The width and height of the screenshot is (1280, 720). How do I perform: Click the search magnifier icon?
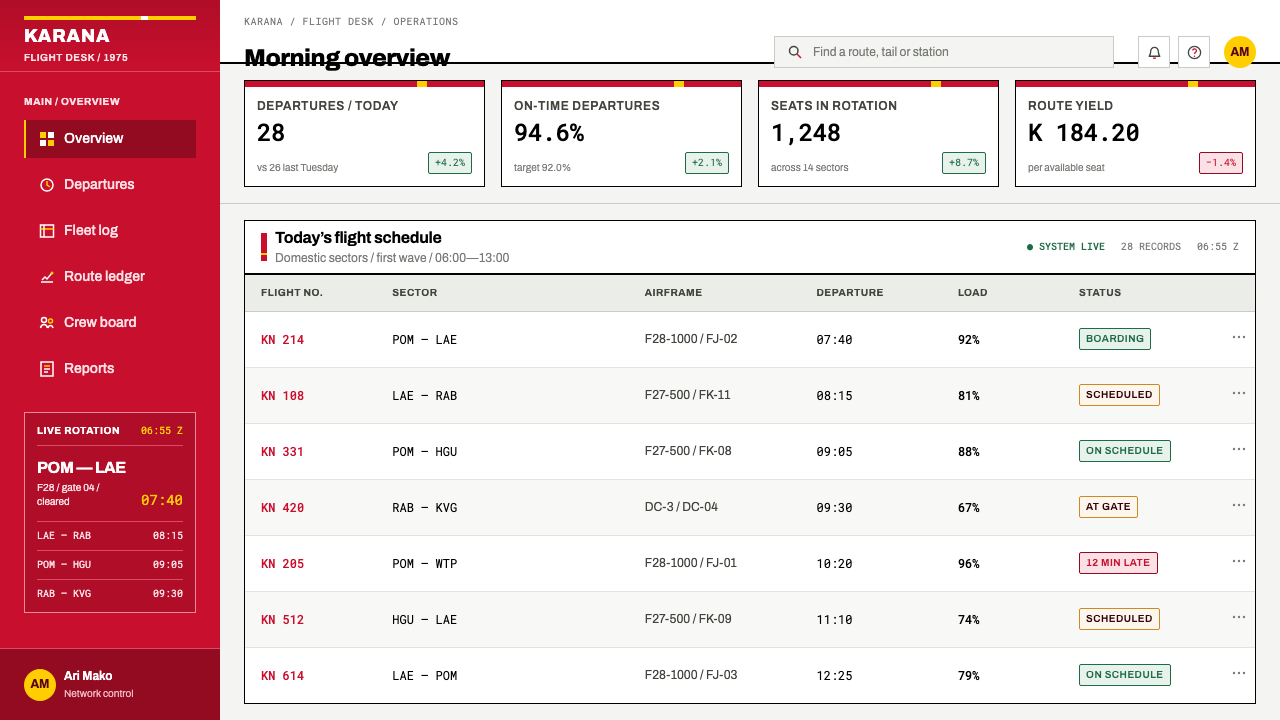coord(795,52)
